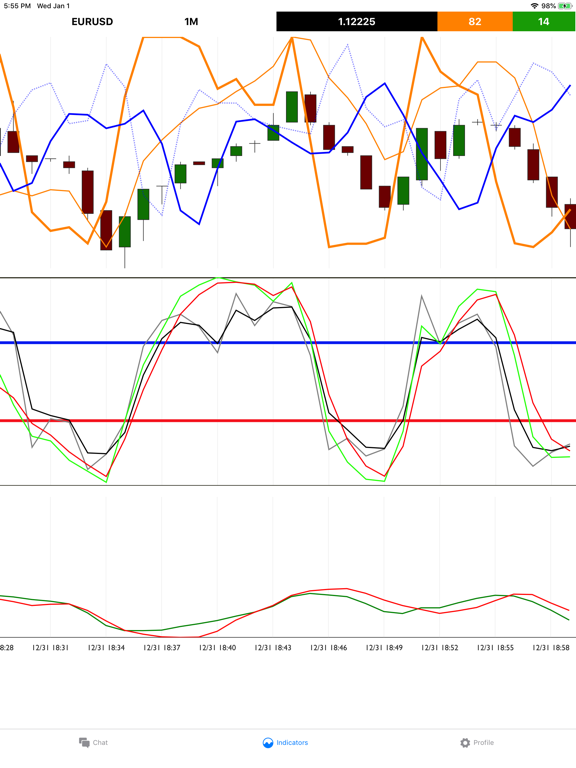Tap the 98% battery percentage

549,6
